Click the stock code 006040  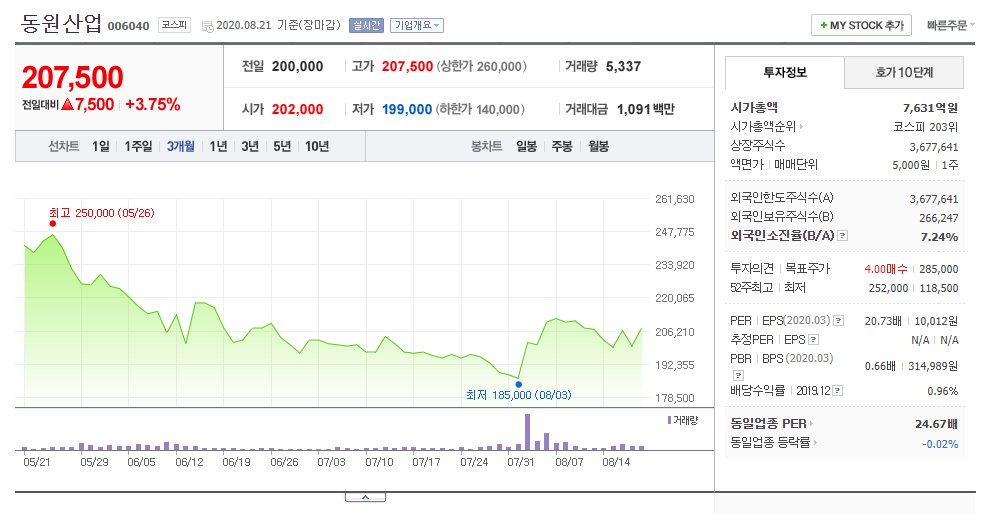(x=129, y=26)
